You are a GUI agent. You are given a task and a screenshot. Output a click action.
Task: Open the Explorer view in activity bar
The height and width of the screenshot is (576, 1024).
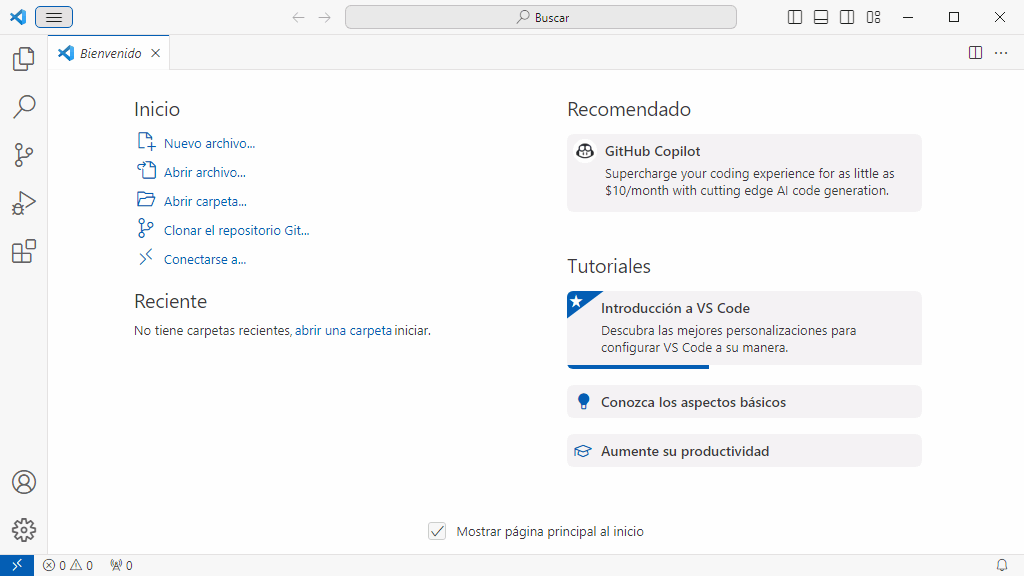click(x=24, y=59)
